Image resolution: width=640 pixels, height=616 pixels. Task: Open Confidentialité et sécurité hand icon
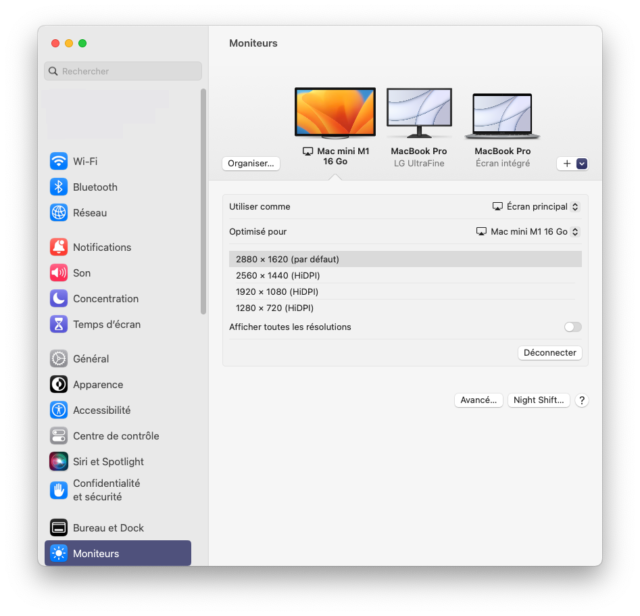59,490
